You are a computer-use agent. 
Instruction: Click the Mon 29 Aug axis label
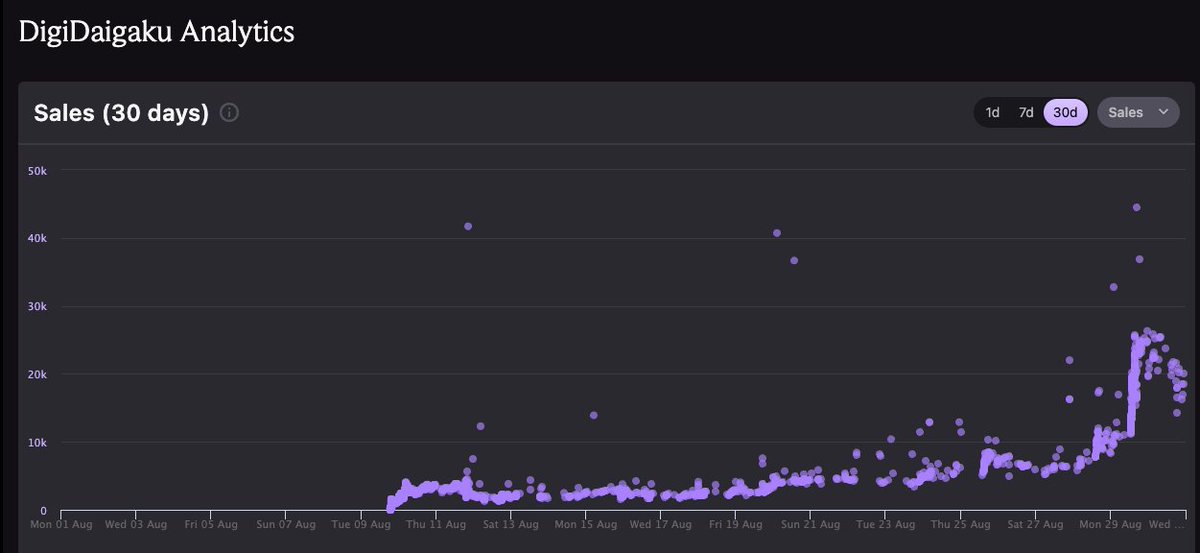pyautogui.click(x=1110, y=523)
